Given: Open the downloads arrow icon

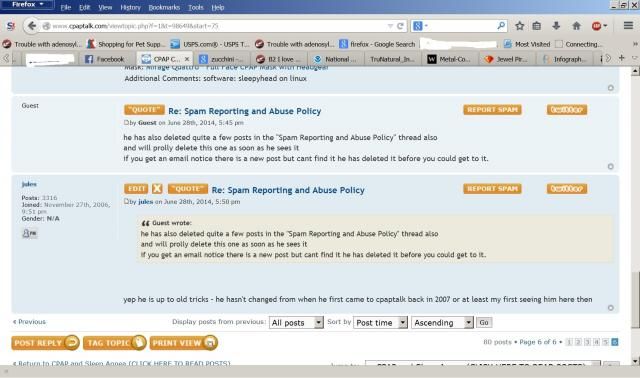Looking at the screenshot, I should pos(556,26).
